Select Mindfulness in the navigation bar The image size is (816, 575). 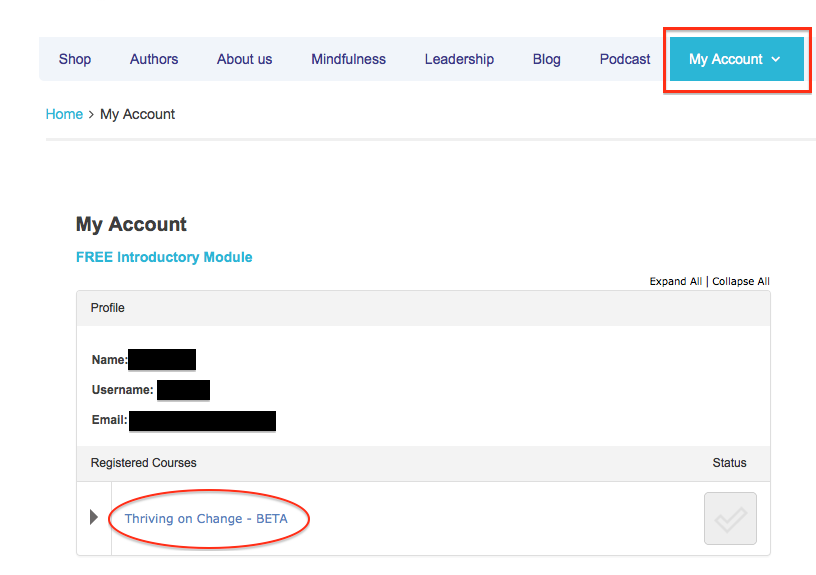pos(349,59)
